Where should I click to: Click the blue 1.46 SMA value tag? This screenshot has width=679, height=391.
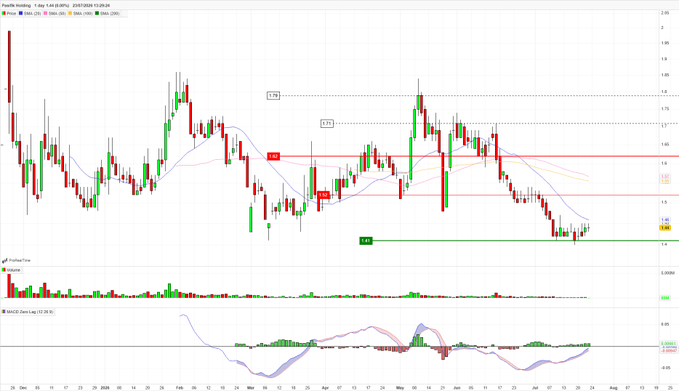(665, 220)
